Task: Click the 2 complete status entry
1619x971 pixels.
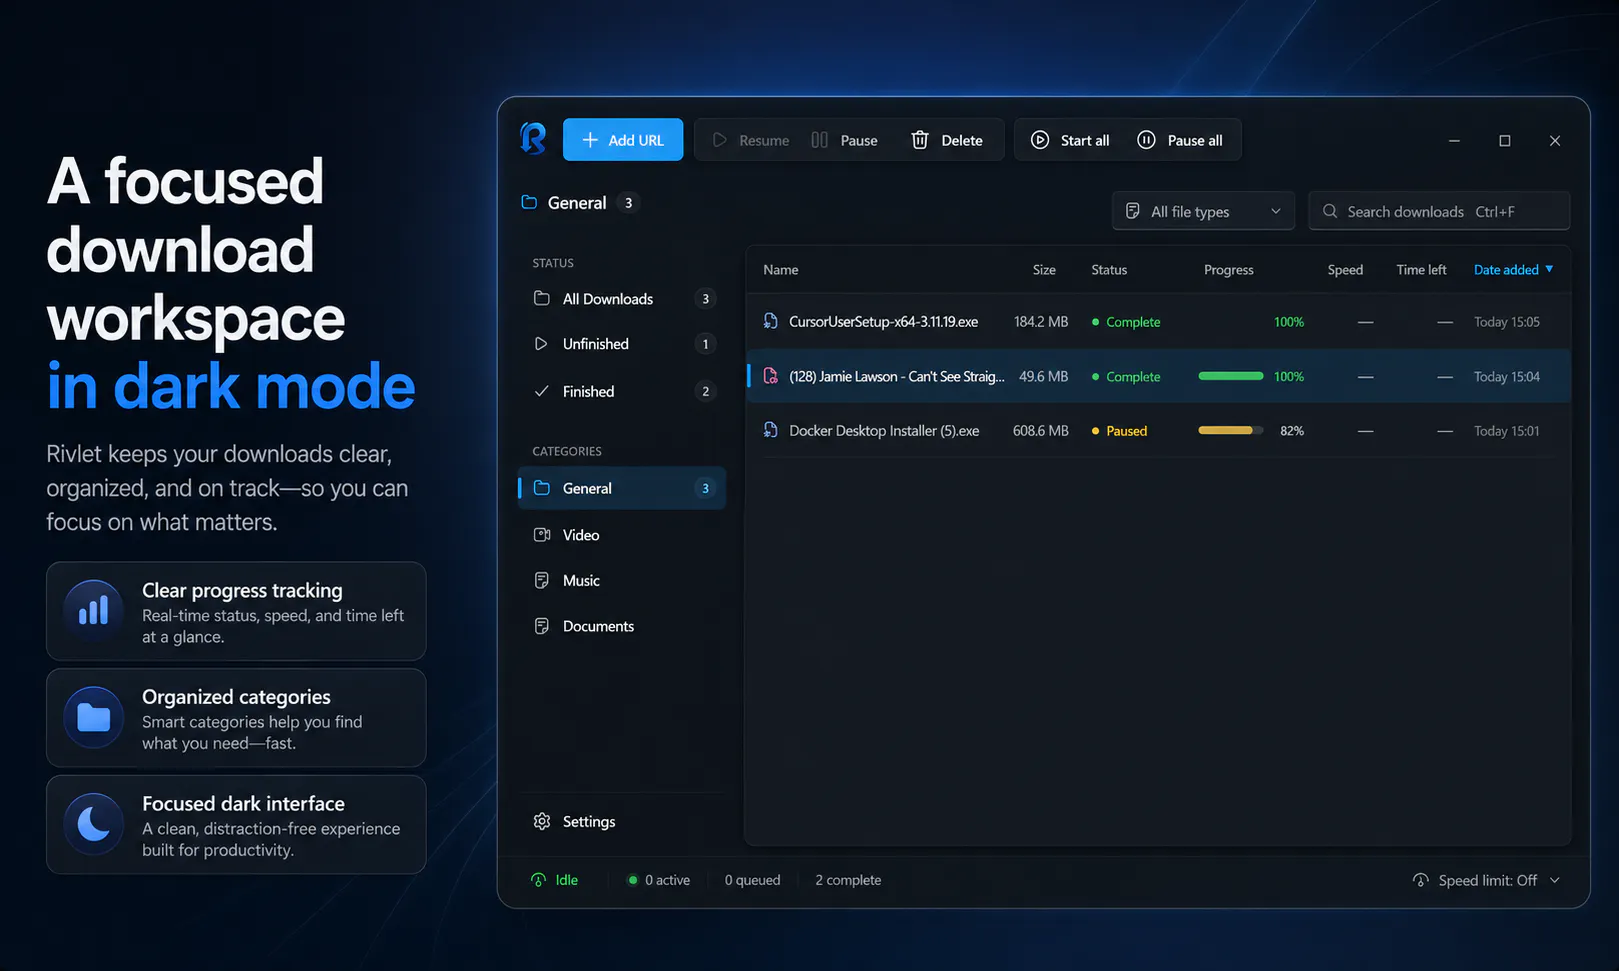Action: click(x=848, y=880)
